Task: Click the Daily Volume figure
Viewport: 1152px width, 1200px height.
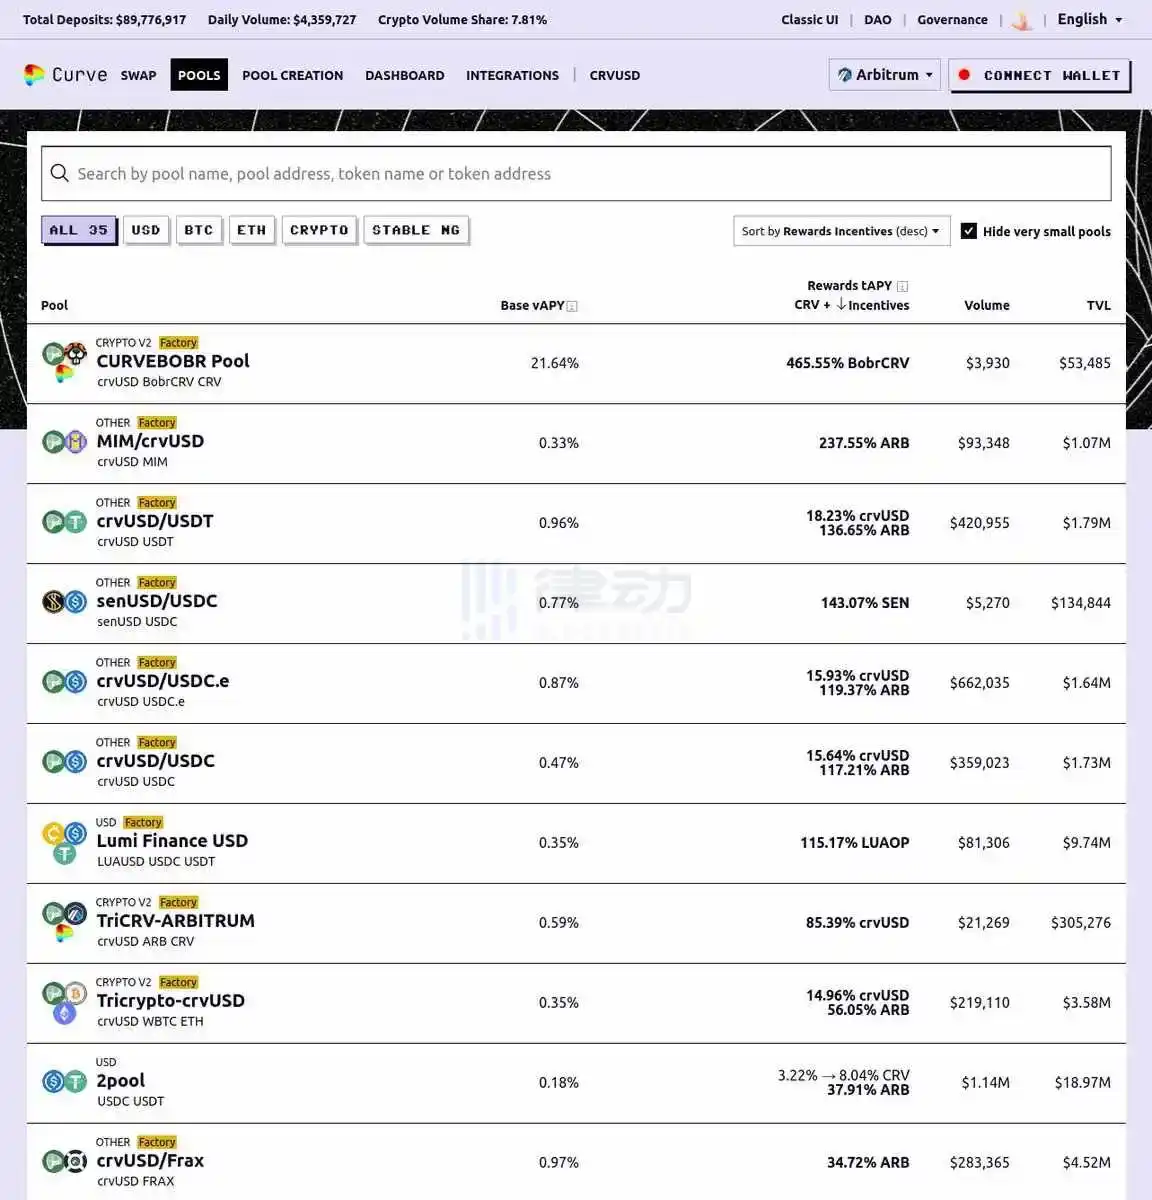Action: coord(282,20)
